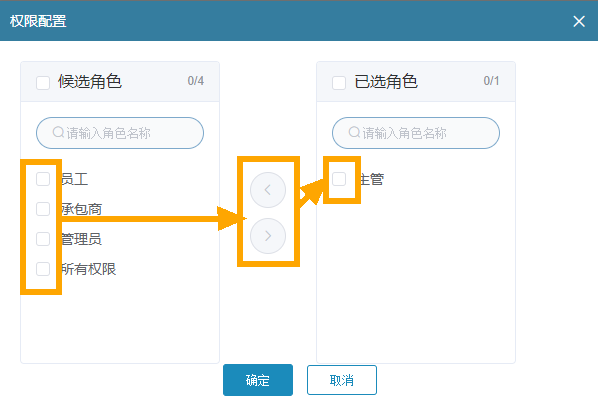Check the 承包商 role checkbox
The width and height of the screenshot is (598, 413).
click(43, 209)
